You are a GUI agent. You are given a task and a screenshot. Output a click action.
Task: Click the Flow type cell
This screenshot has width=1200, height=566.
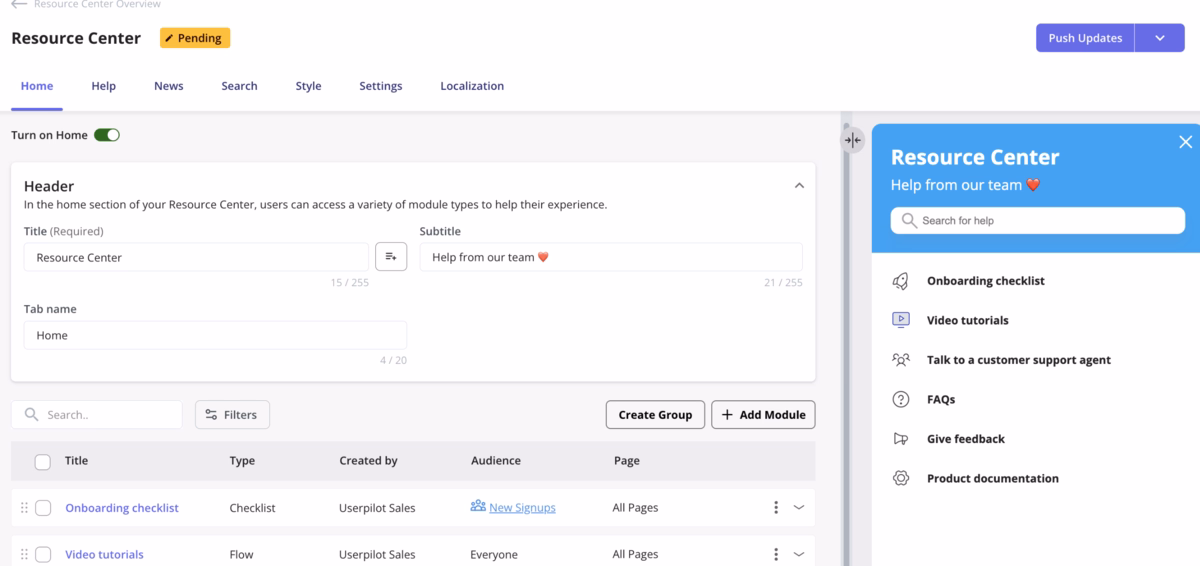(x=241, y=554)
